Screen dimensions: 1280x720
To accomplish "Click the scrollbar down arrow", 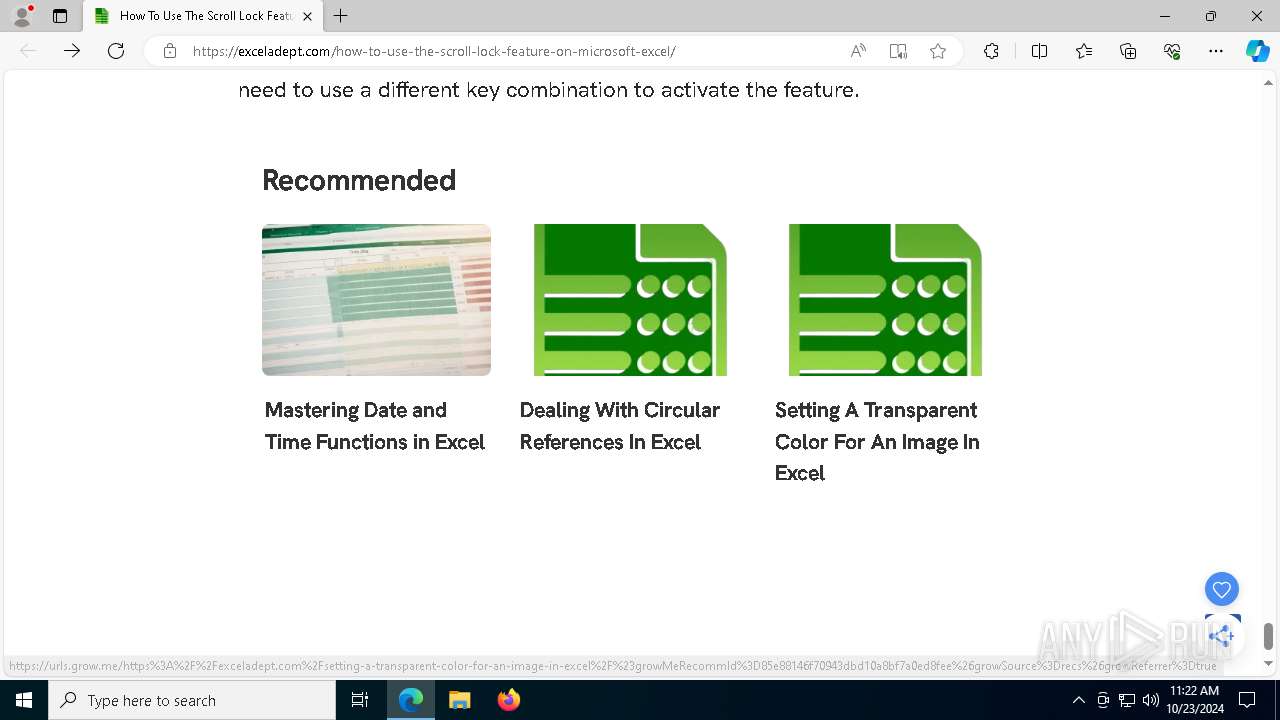I will 1268,663.
